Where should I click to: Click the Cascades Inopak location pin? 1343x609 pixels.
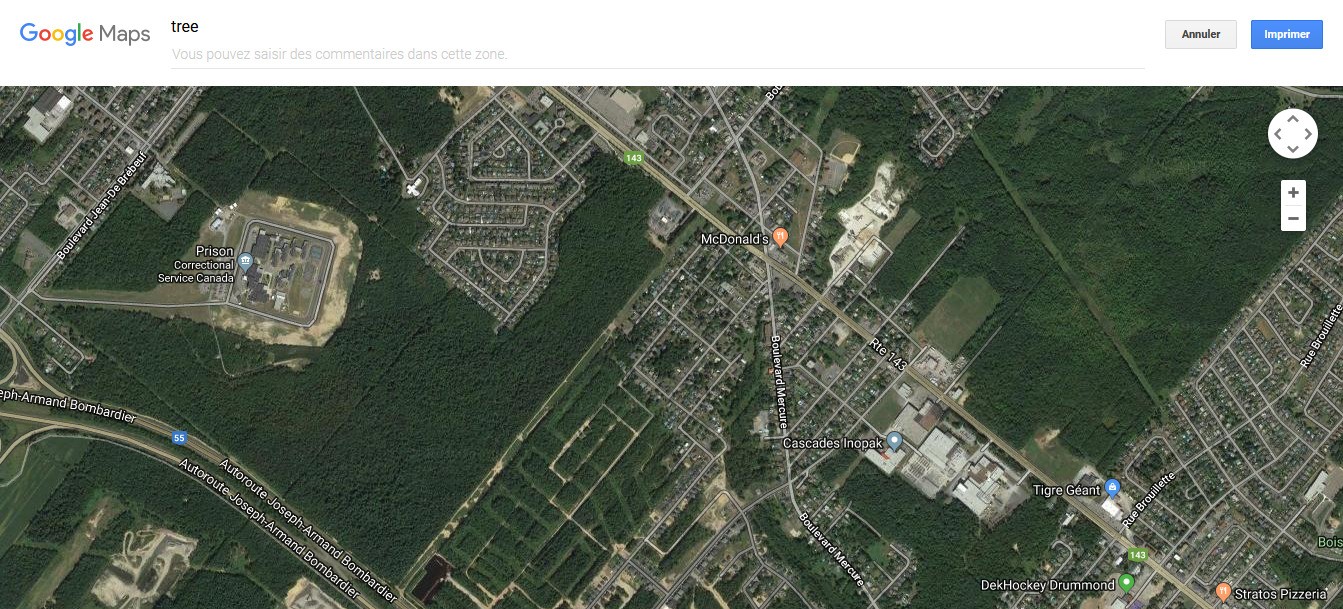pyautogui.click(x=895, y=441)
